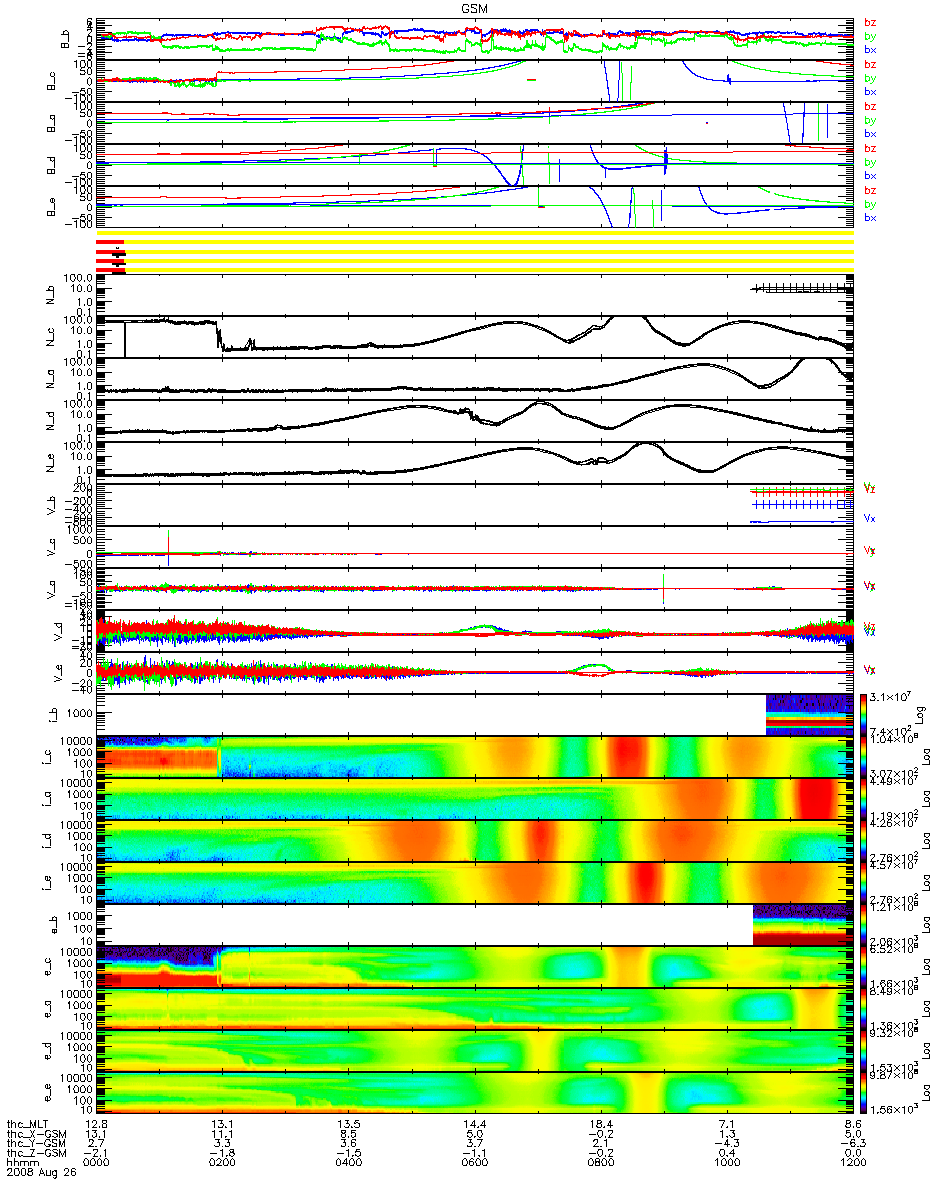The width and height of the screenshot is (930, 1200).
Task: Select the B_c magnetic field panel label
Action: (x=50, y=81)
